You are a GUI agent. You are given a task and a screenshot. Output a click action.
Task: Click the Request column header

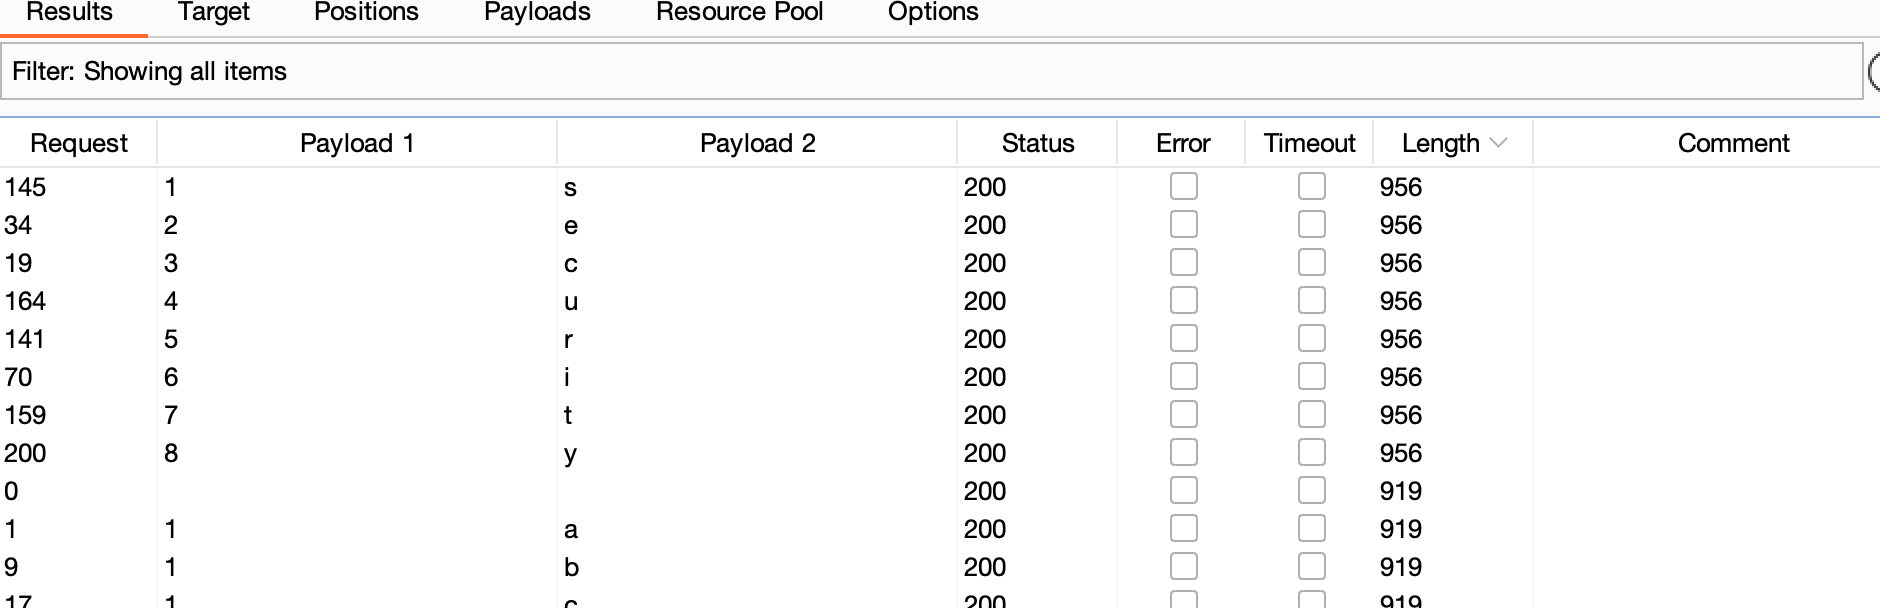[x=79, y=143]
